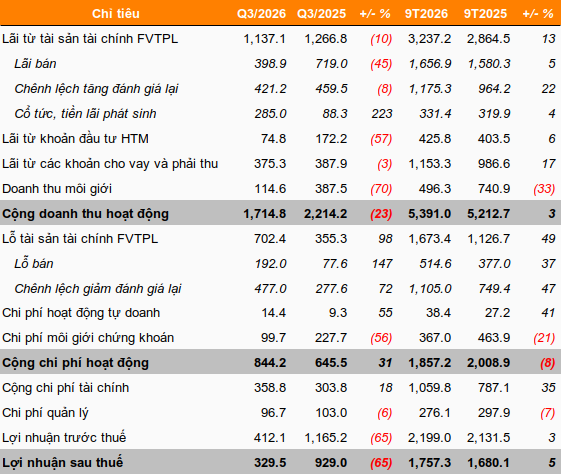Select the 9T2026 value 3,237.2
The width and height of the screenshot is (561, 474).
pyautogui.click(x=429, y=39)
